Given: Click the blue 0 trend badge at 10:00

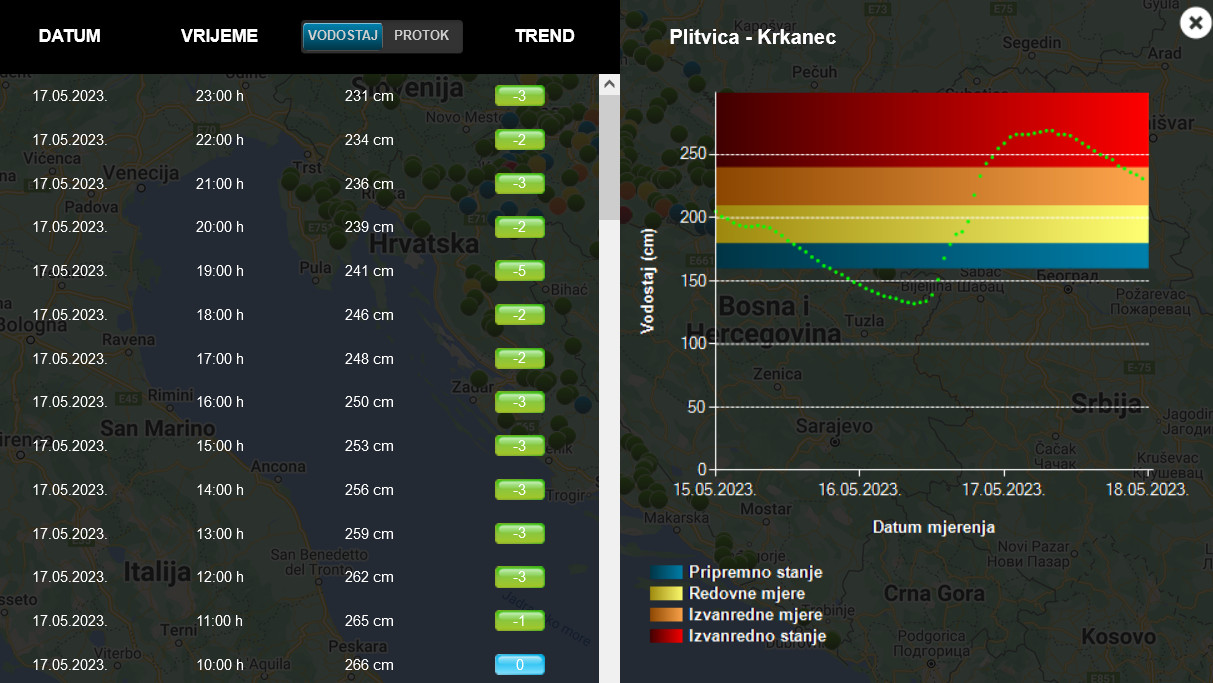Looking at the screenshot, I should pos(520,665).
